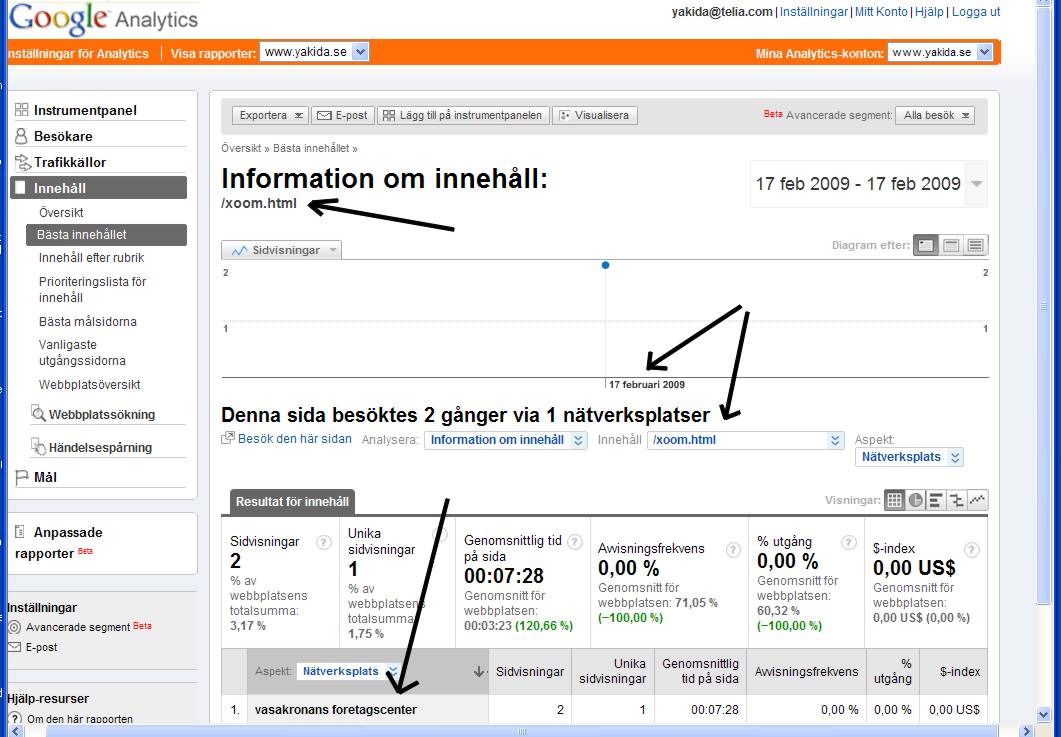Open the Mina Analytics-konton dropdown
The width and height of the screenshot is (1061, 737).
pyautogui.click(x=940, y=52)
